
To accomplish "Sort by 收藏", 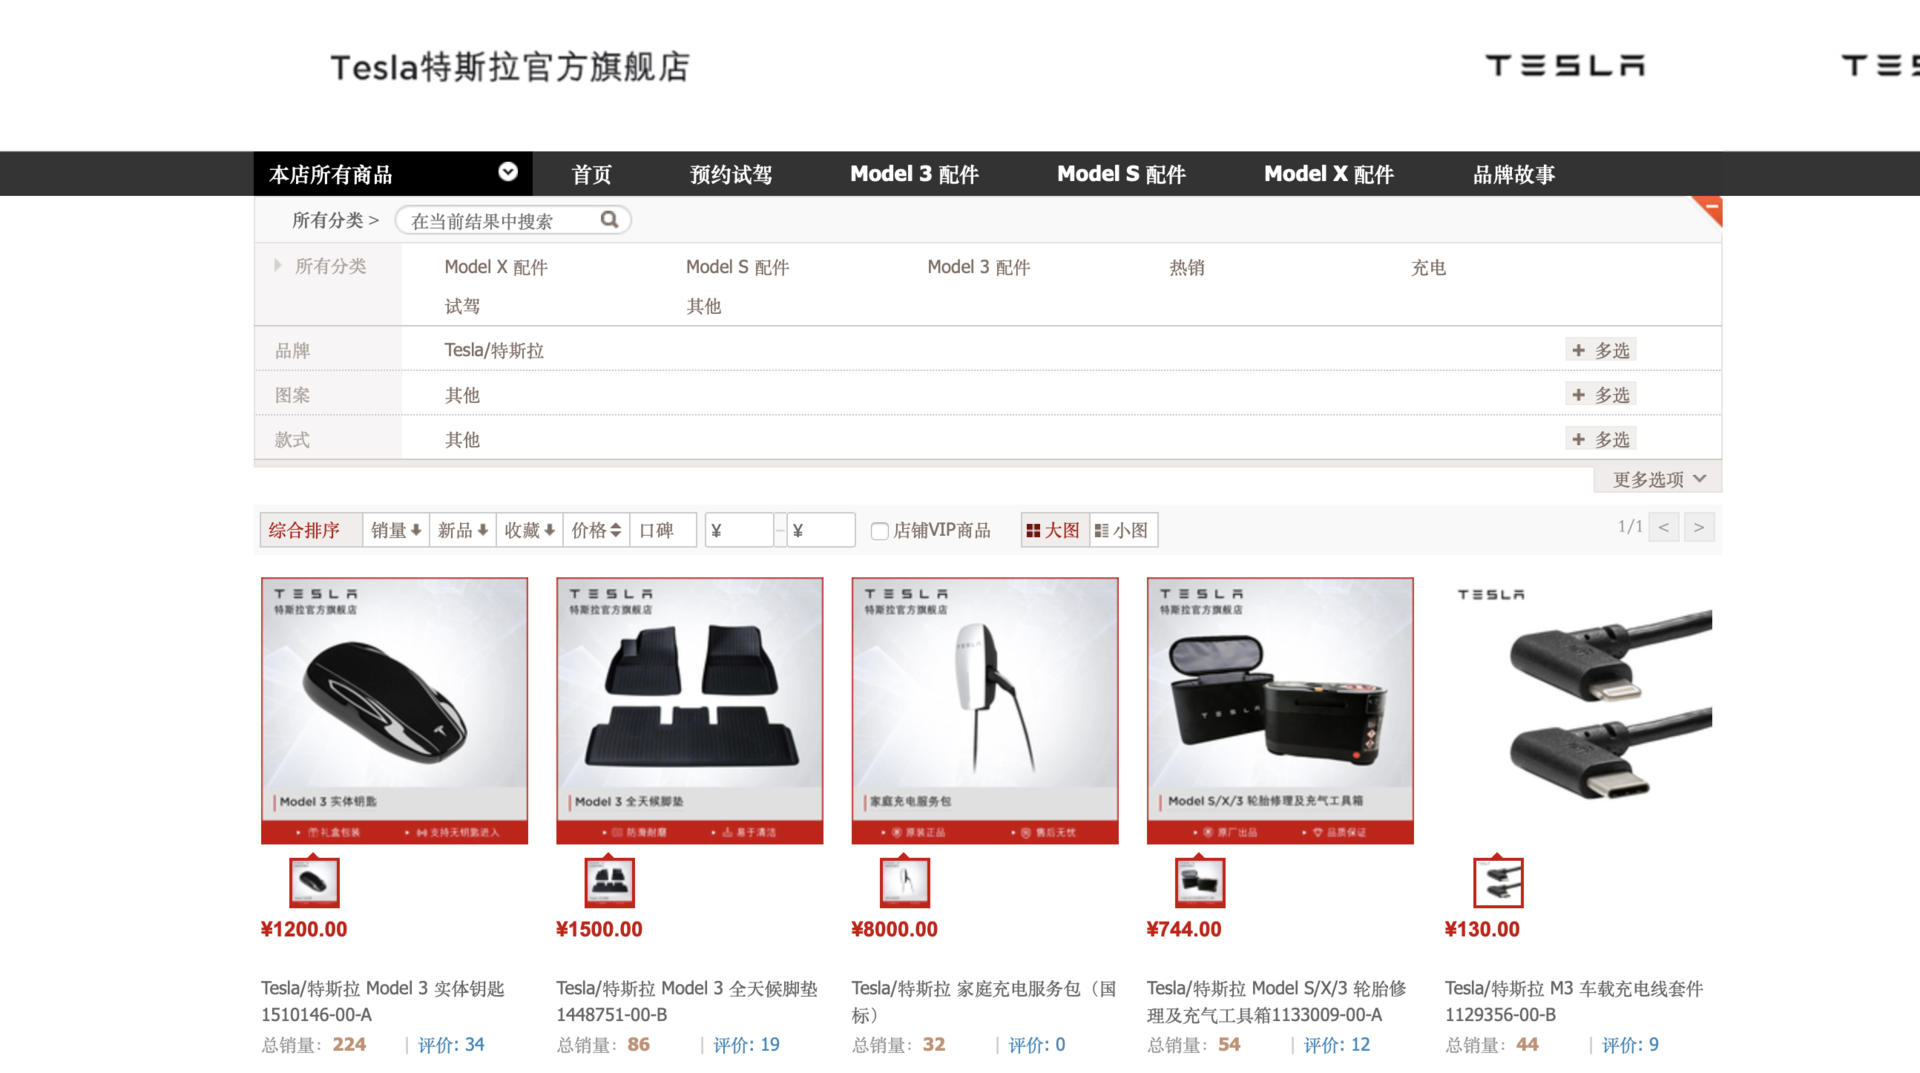I will [530, 530].
